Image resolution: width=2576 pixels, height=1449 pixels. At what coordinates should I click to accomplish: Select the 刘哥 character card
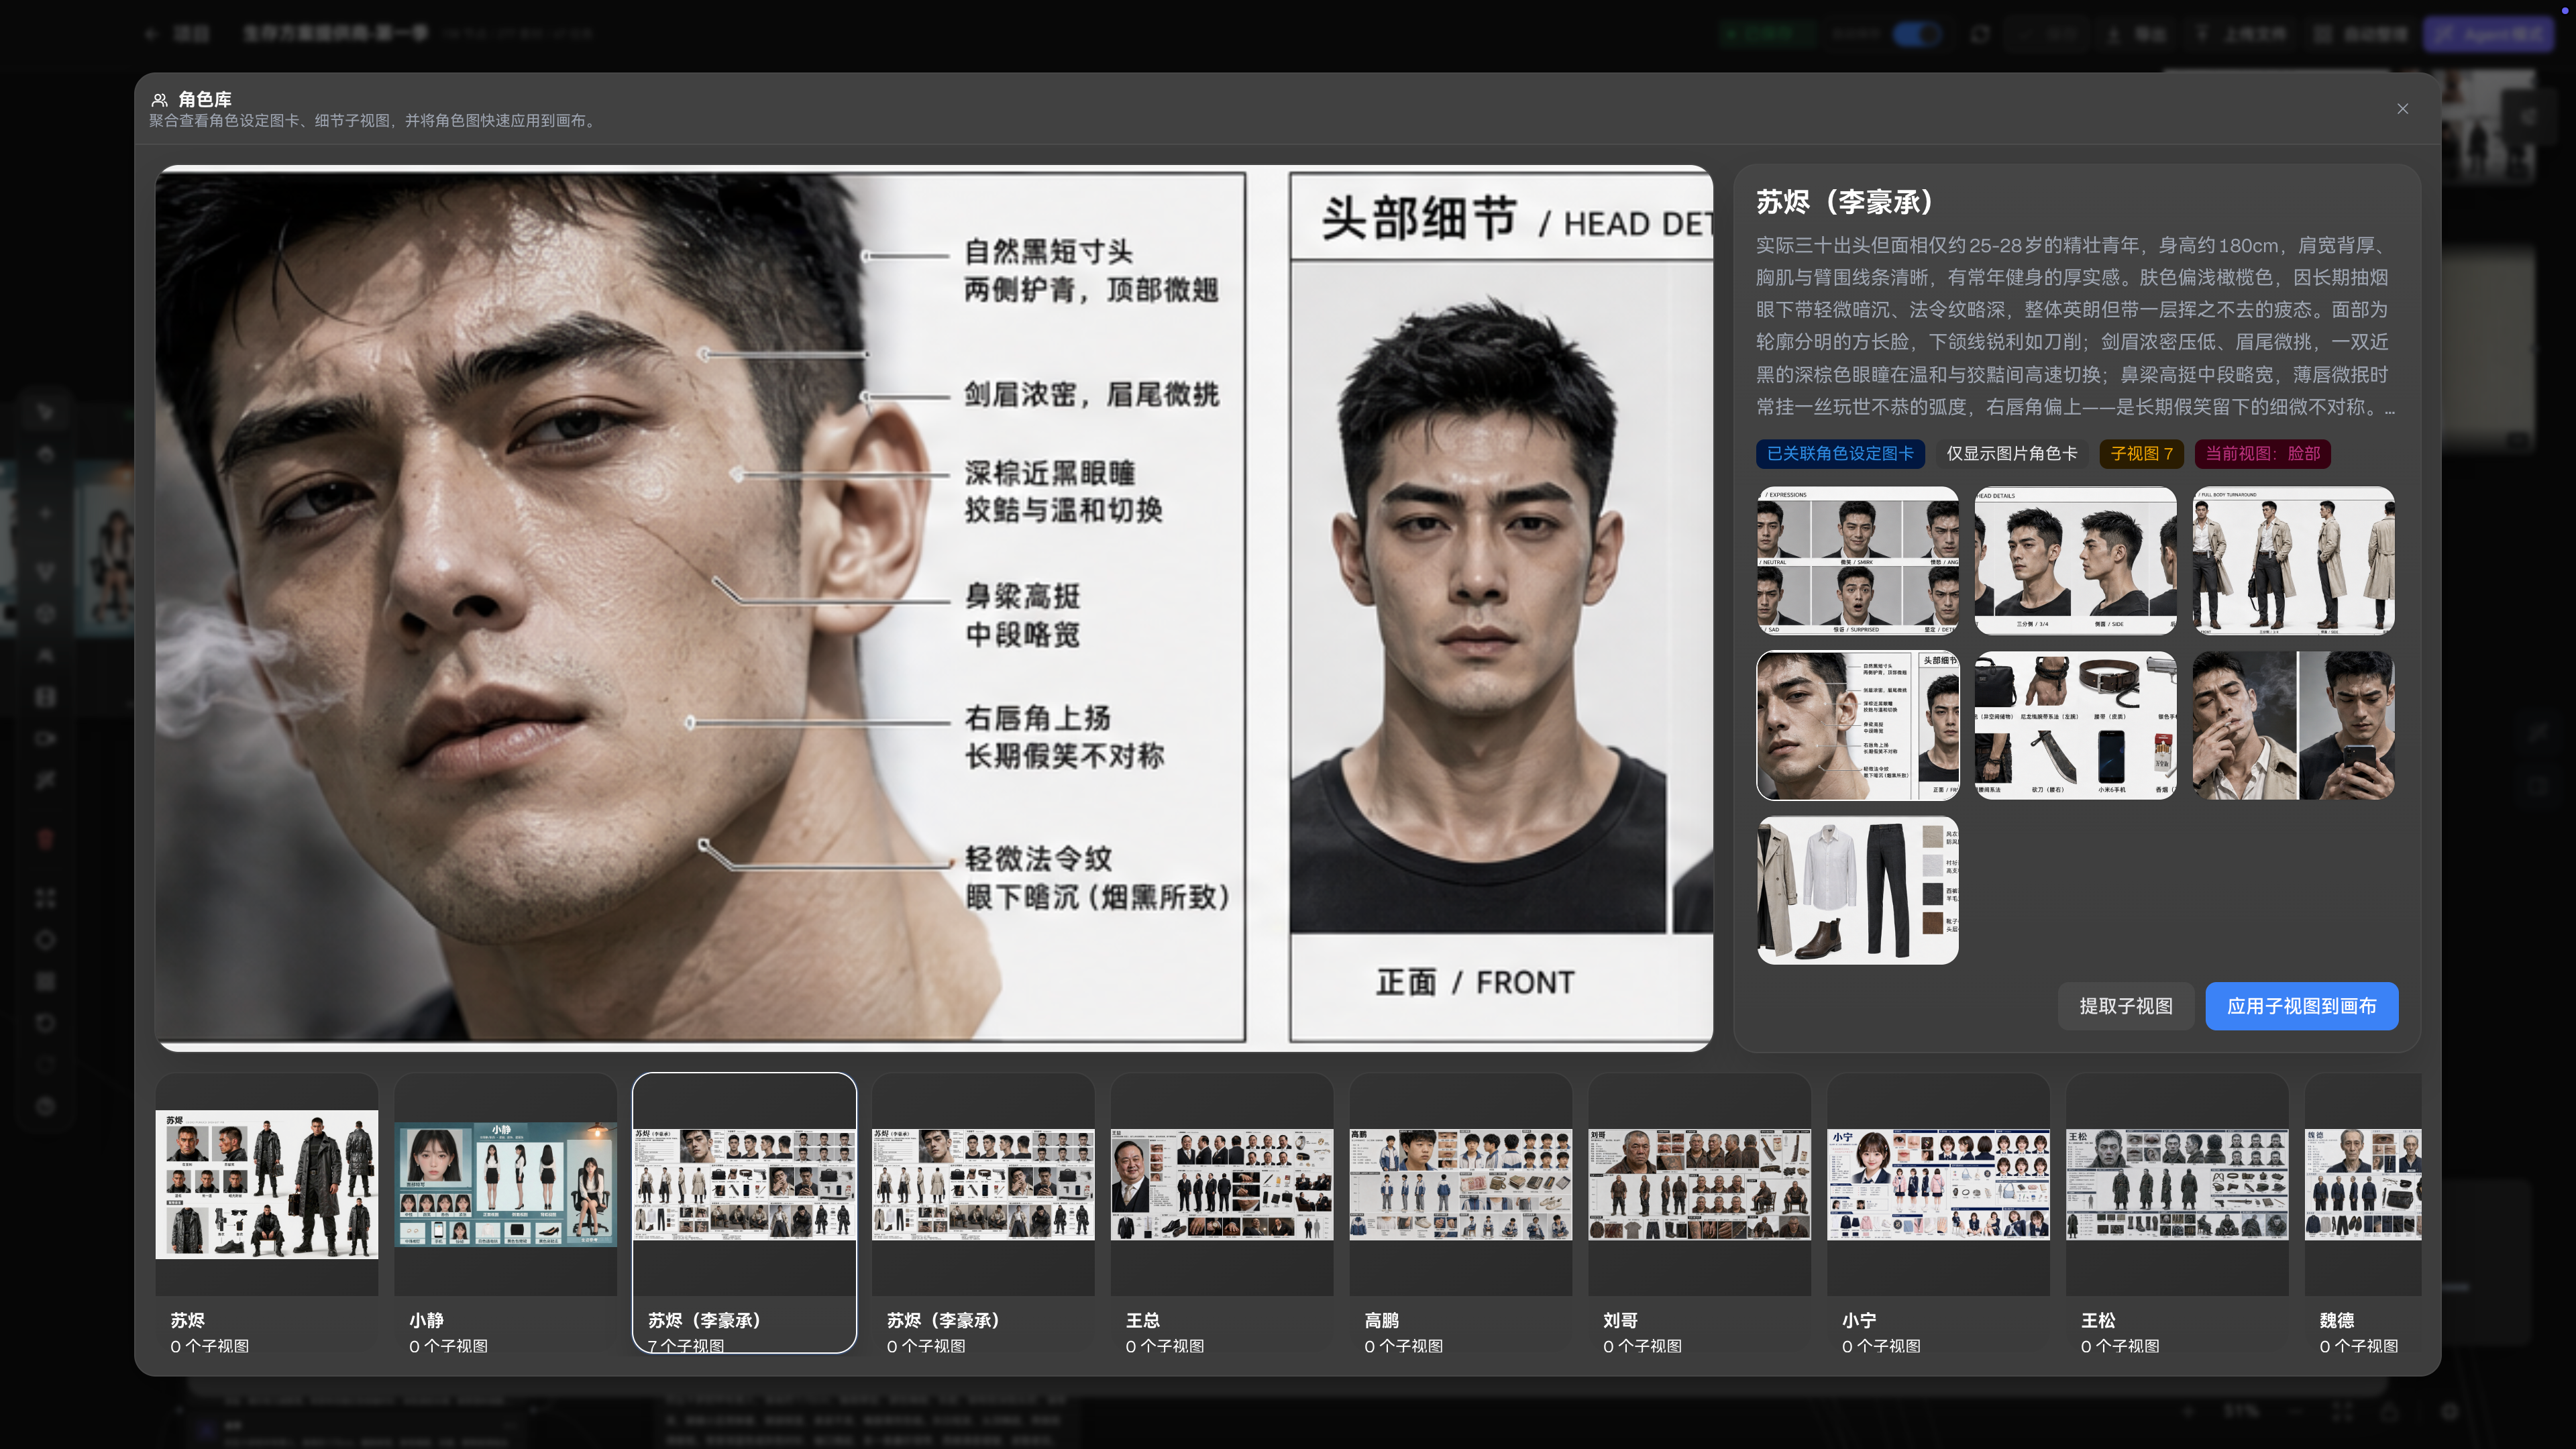pyautogui.click(x=1700, y=1213)
